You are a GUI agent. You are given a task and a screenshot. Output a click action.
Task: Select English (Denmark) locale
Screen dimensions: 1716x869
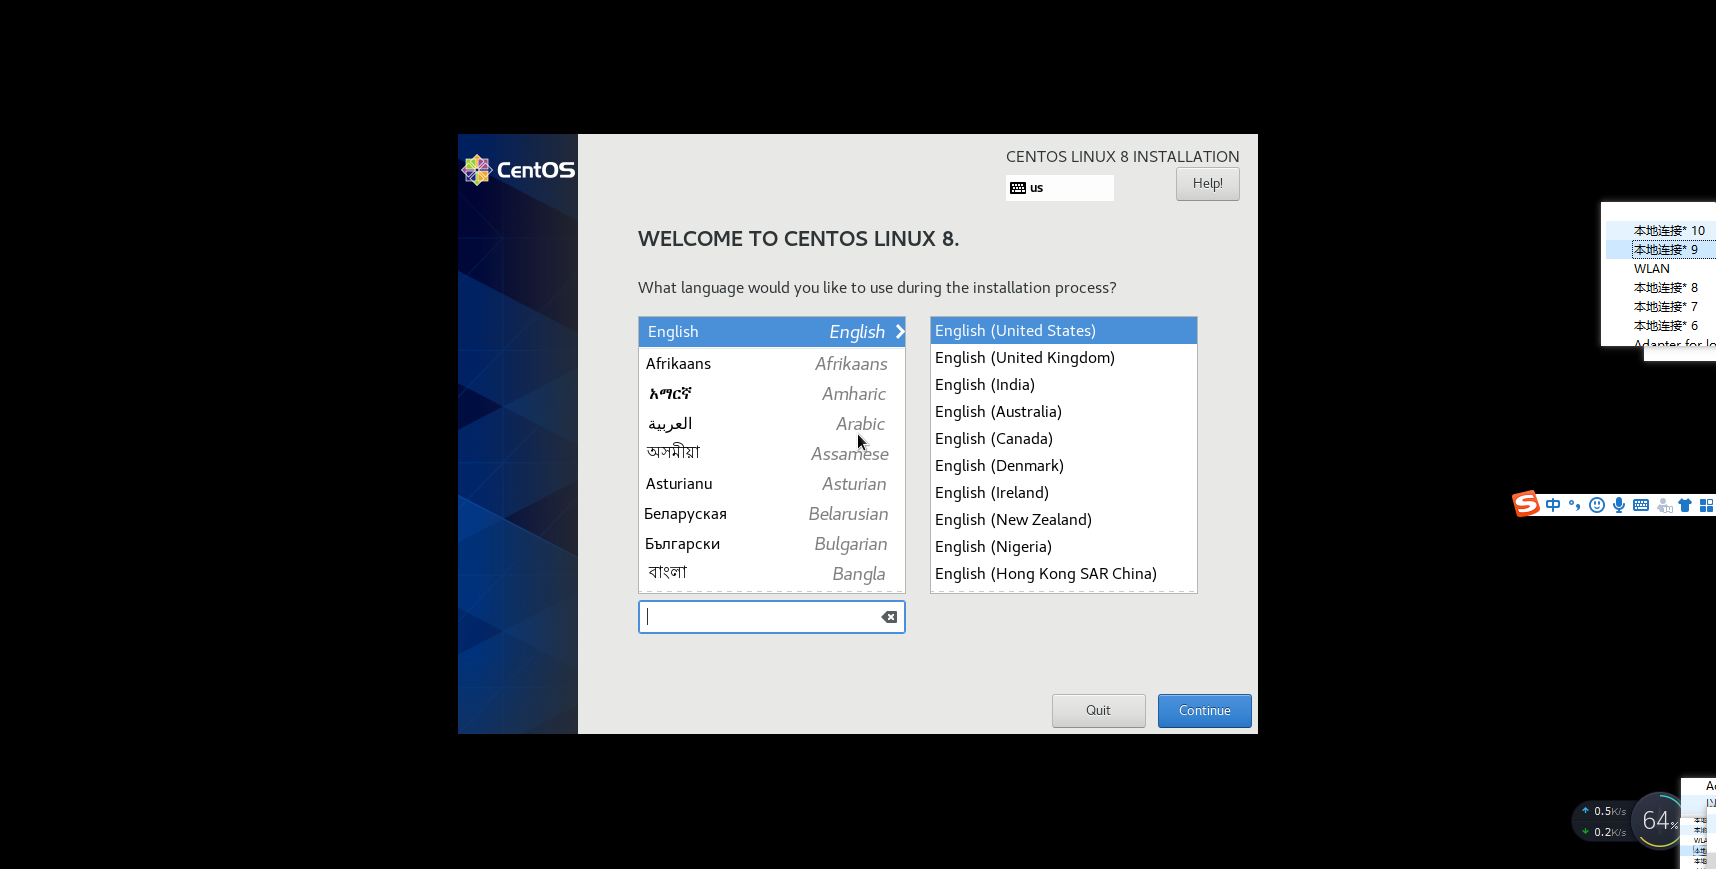pyautogui.click(x=1064, y=466)
